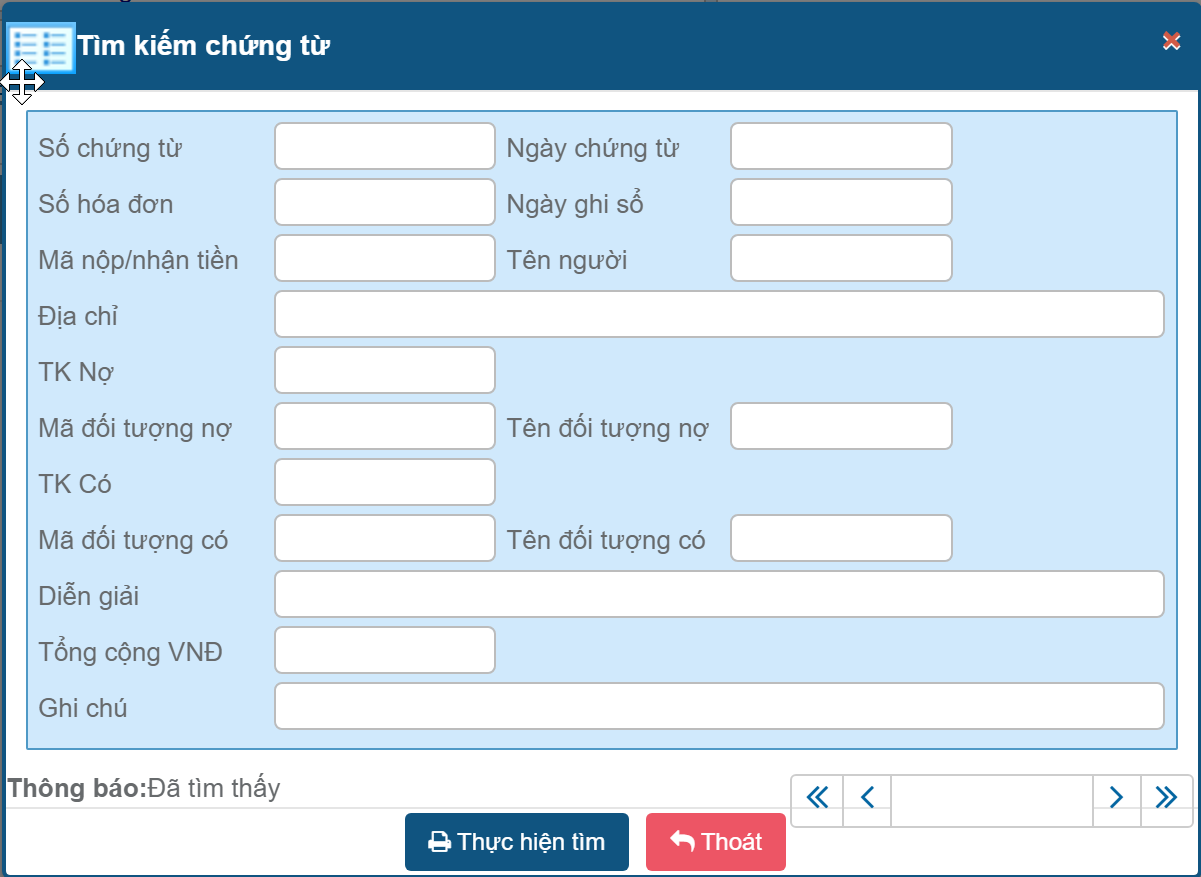Click the TK Nợ account field
Image resolution: width=1201 pixels, height=877 pixels.
[x=384, y=371]
